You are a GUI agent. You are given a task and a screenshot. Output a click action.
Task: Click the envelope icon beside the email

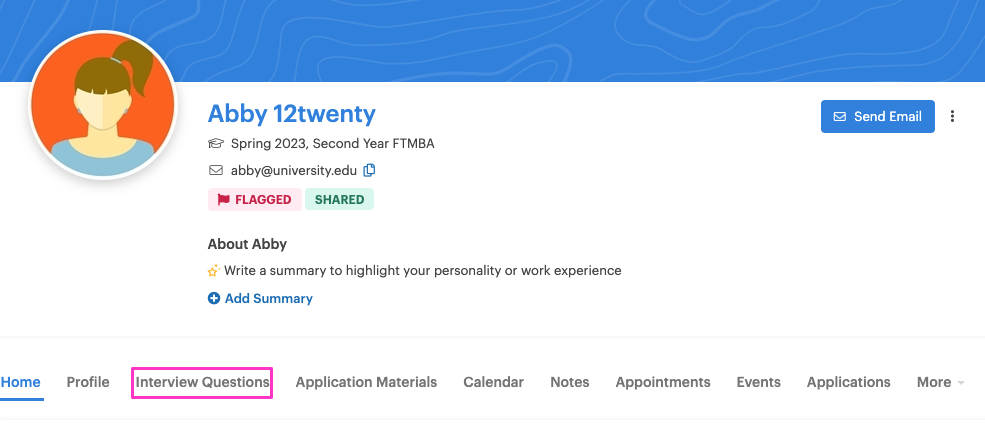click(x=215, y=170)
